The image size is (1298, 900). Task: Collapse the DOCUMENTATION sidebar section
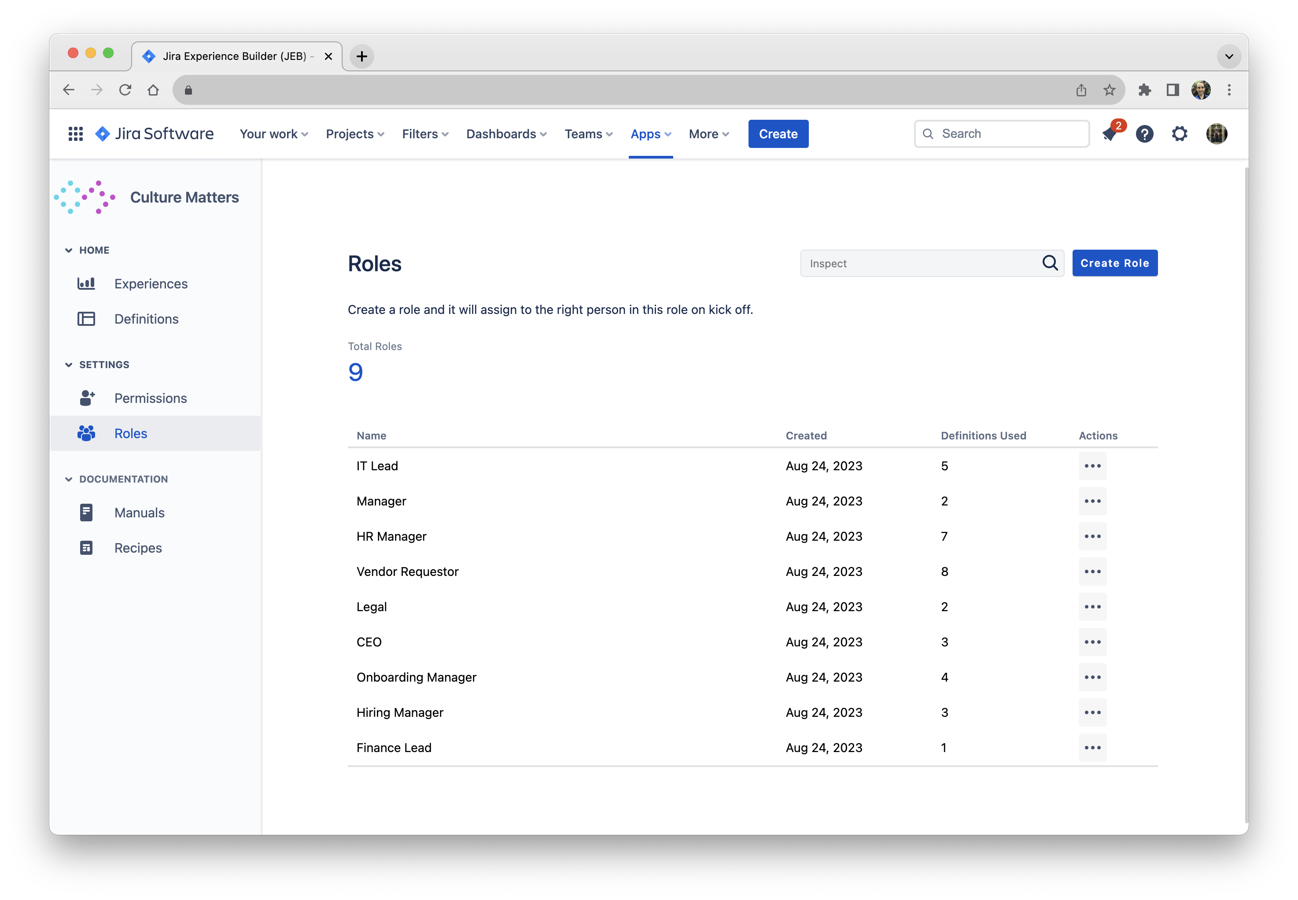coord(69,479)
